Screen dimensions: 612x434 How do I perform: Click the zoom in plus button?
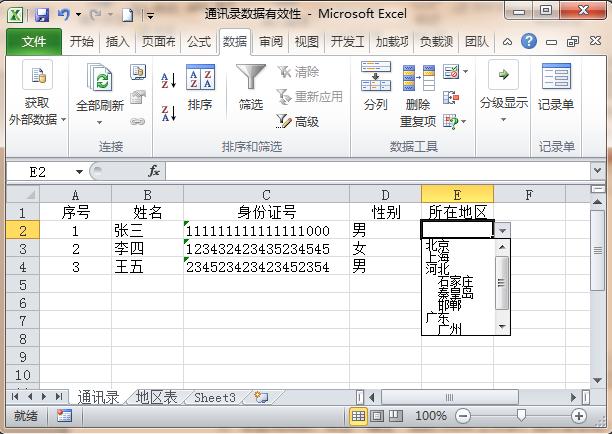[578, 415]
